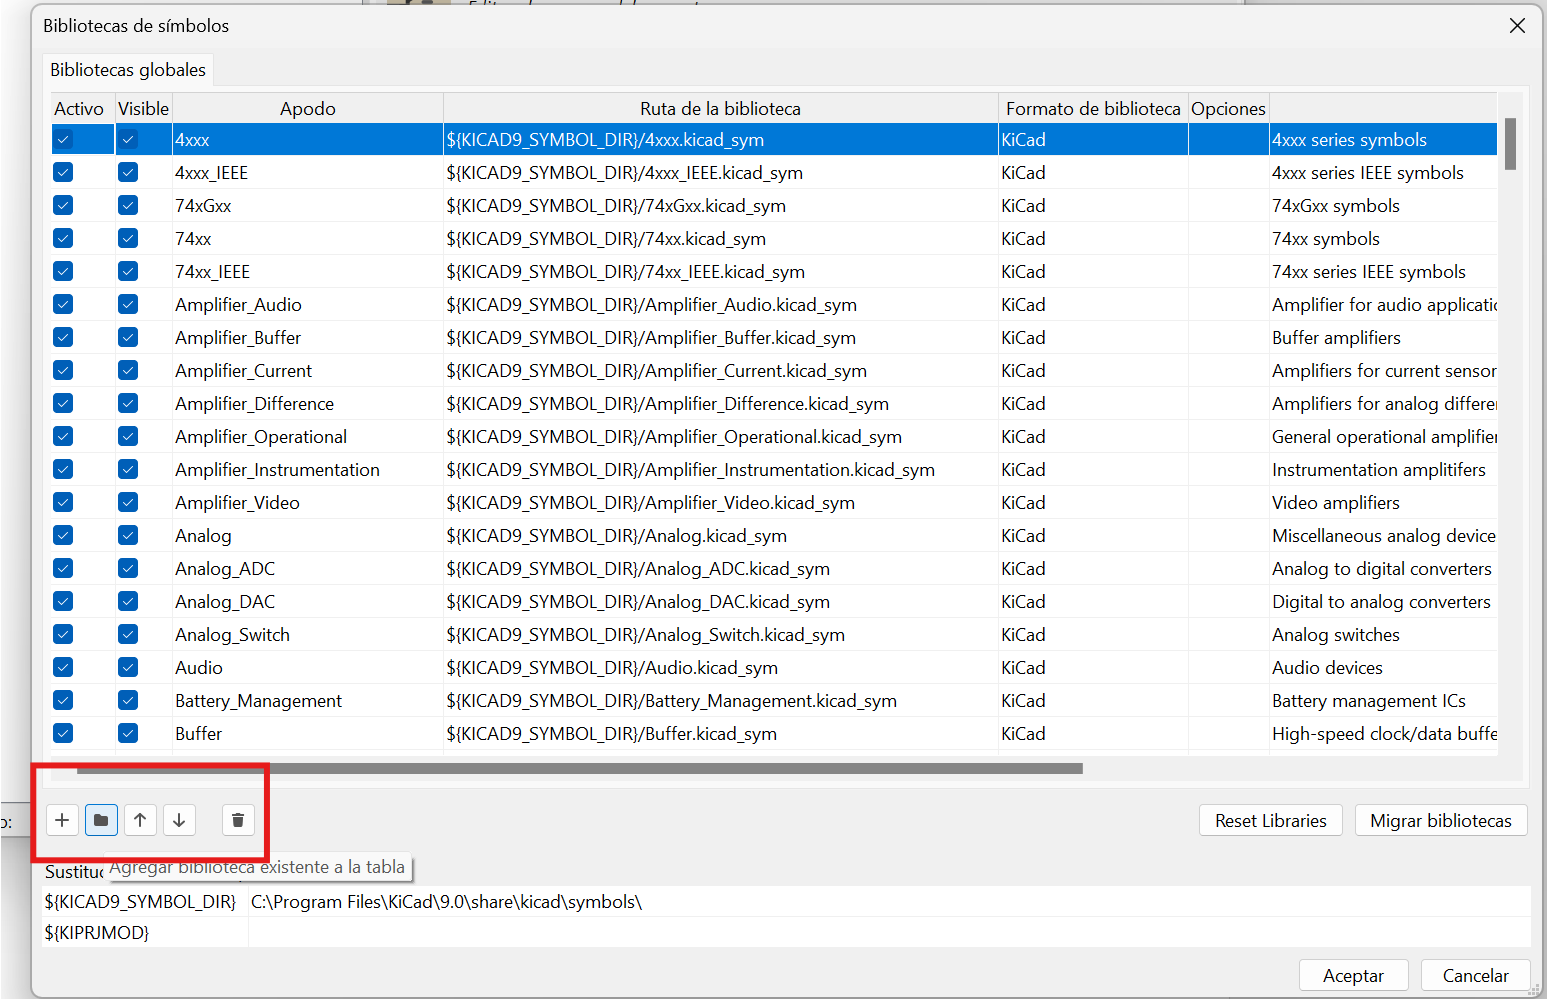Click the Analog_Switch.kicad_sym path cell

click(721, 634)
